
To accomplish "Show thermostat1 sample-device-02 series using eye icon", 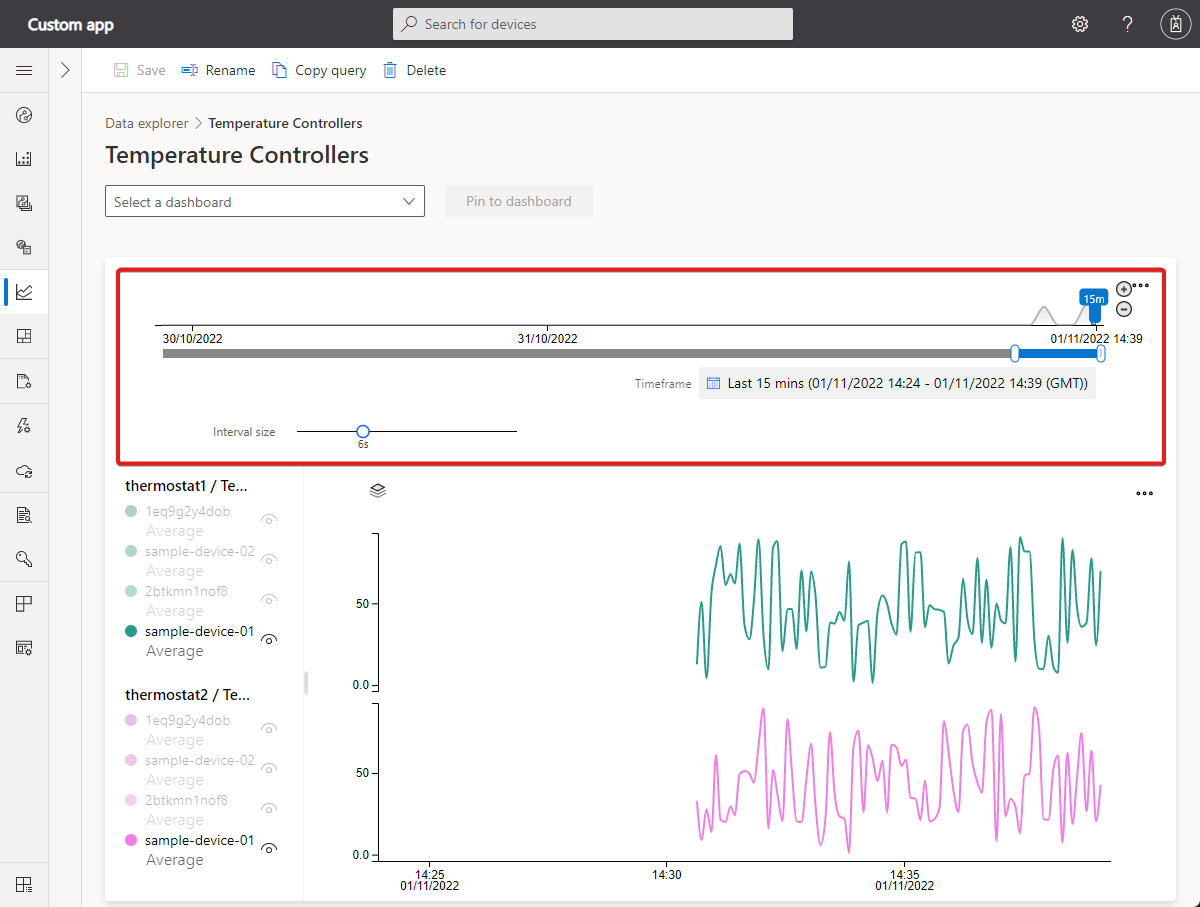I will (268, 560).
